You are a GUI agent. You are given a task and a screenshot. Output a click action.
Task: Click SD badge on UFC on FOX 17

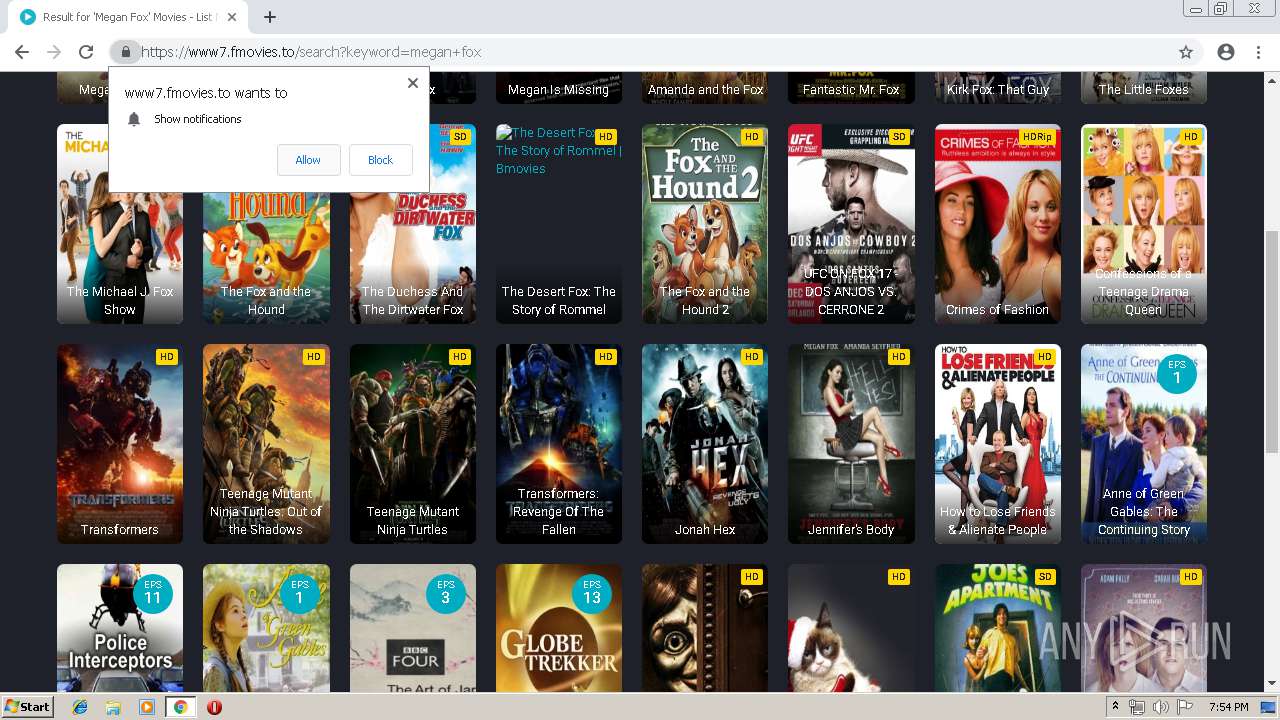coord(898,137)
